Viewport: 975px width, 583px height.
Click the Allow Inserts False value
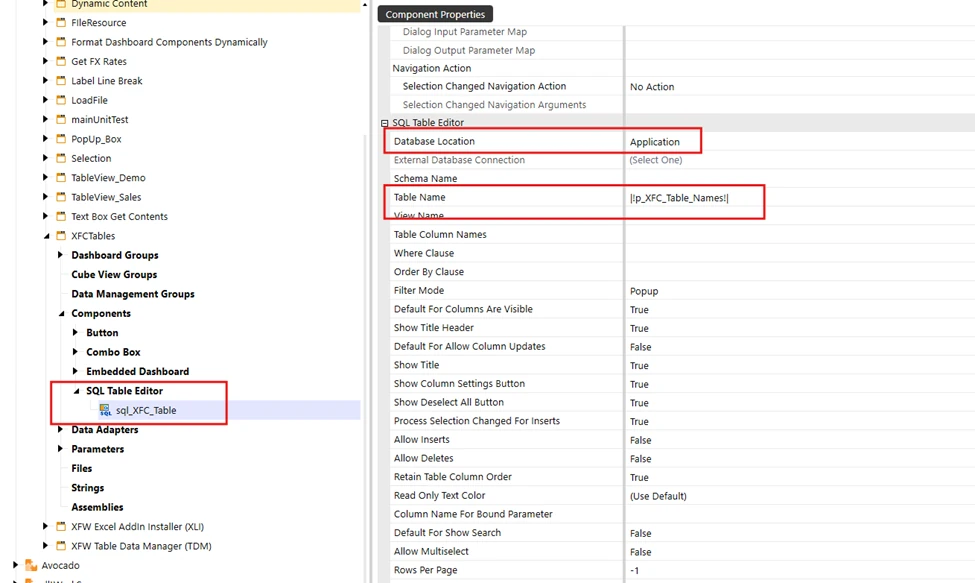point(640,440)
